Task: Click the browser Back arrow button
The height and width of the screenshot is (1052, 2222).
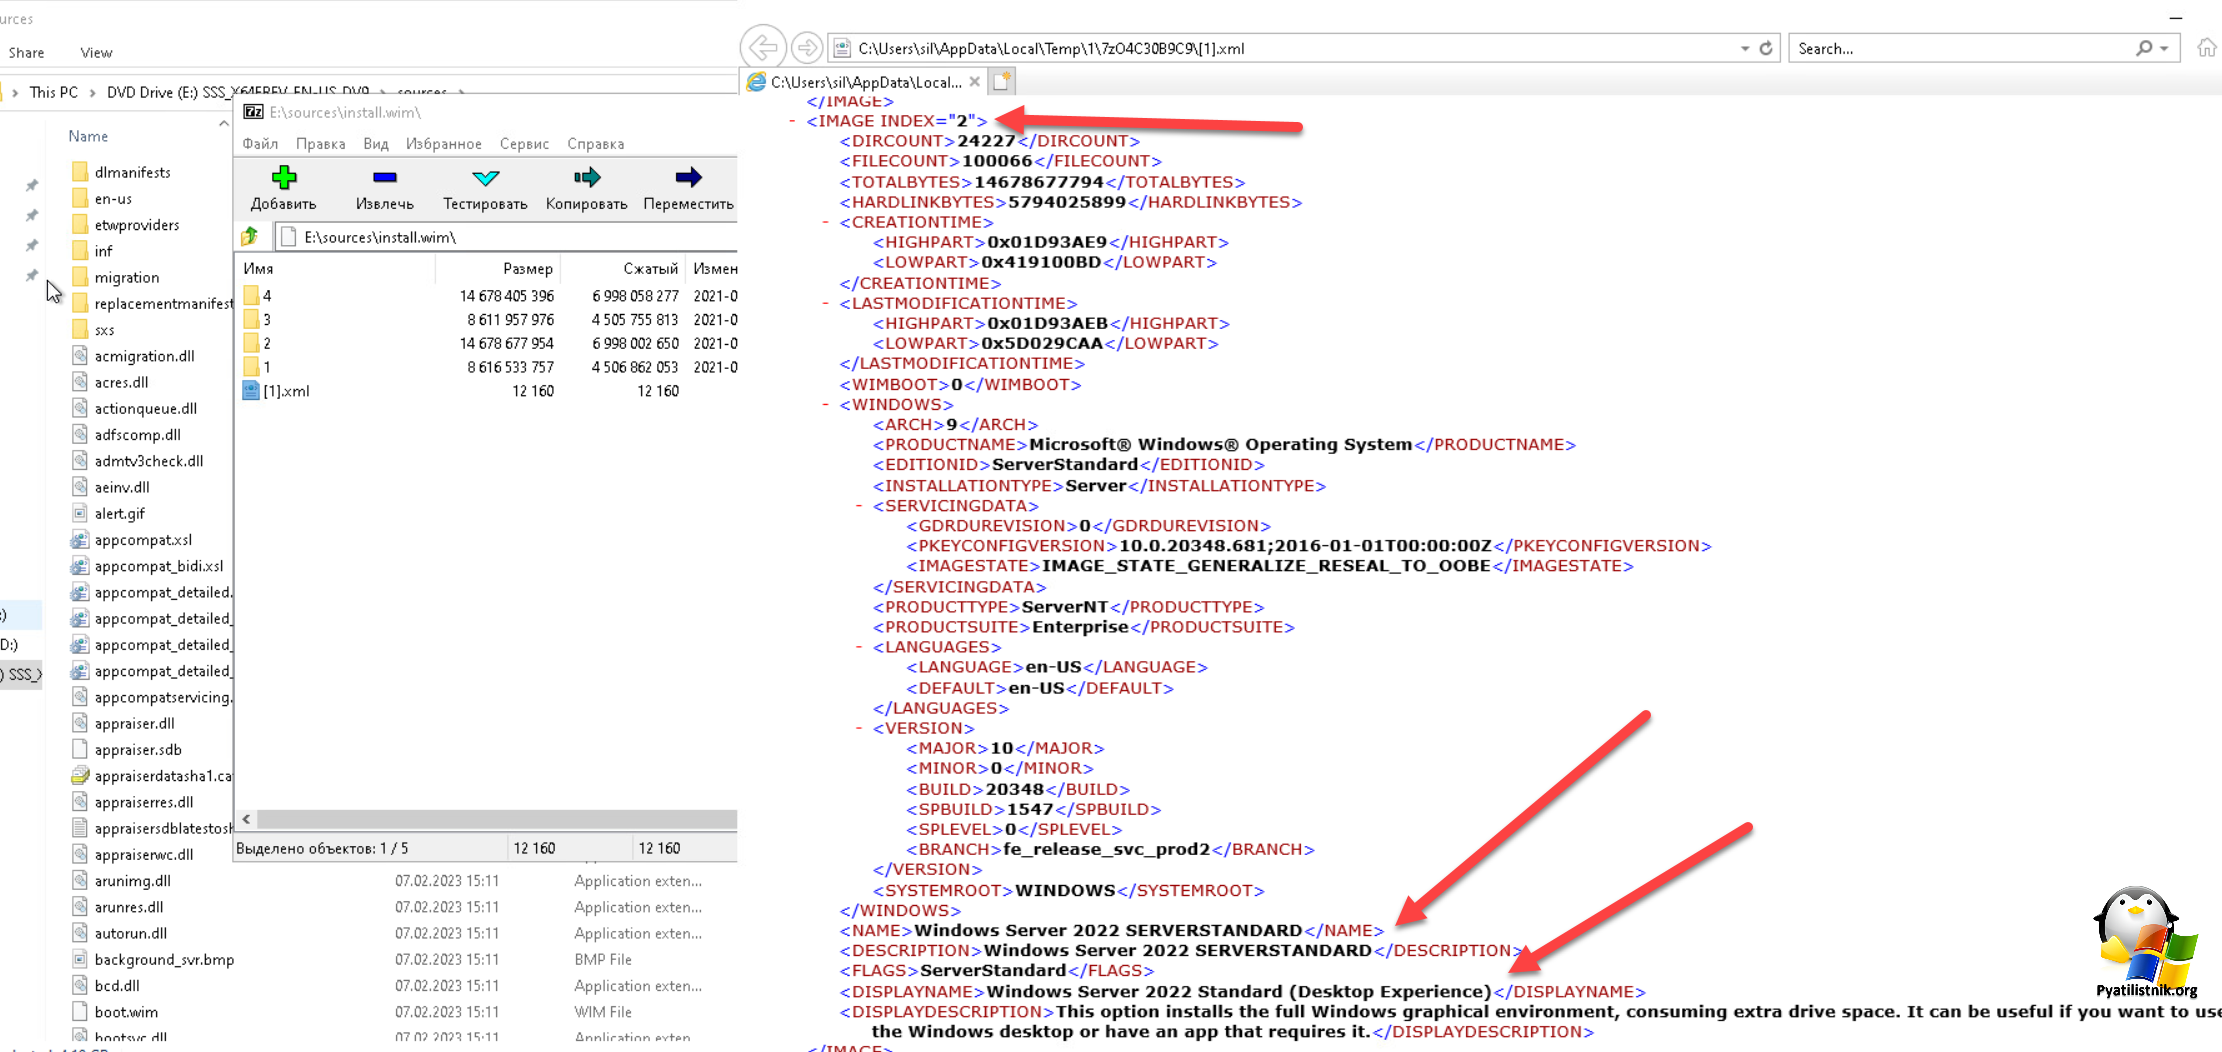Action: pyautogui.click(x=763, y=47)
